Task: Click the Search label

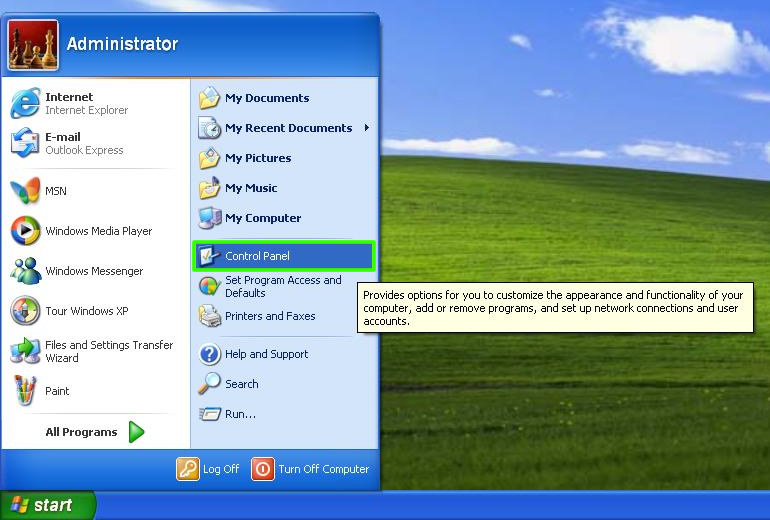Action: pos(242,384)
